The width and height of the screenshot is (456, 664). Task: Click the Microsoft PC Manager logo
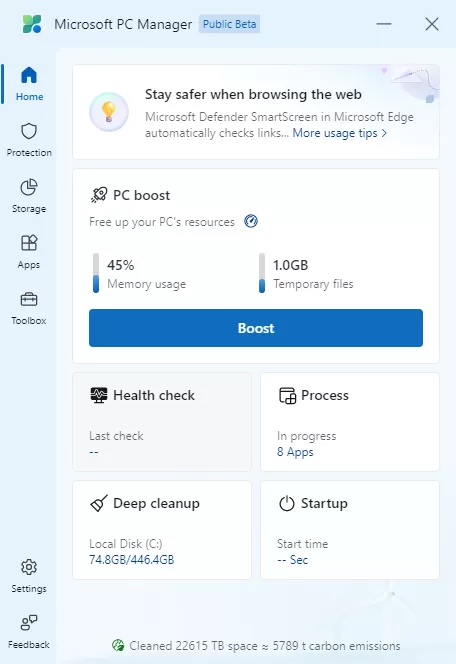(32, 24)
